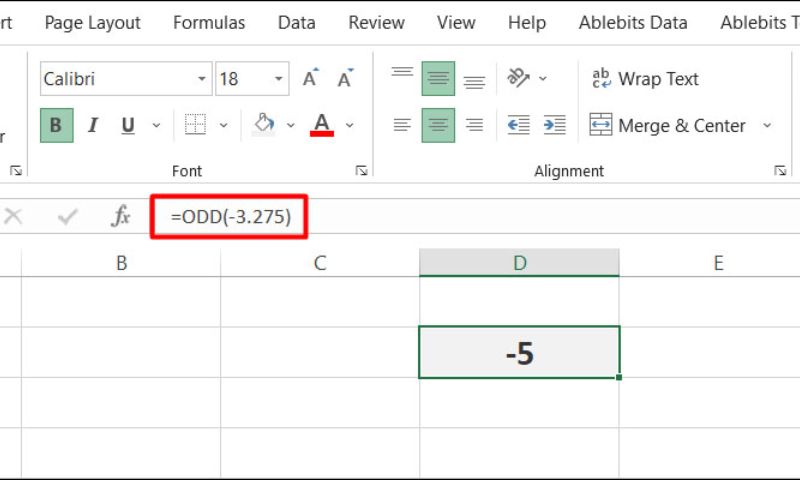The height and width of the screenshot is (480, 800).
Task: Open font color dropdown arrow
Action: point(349,125)
